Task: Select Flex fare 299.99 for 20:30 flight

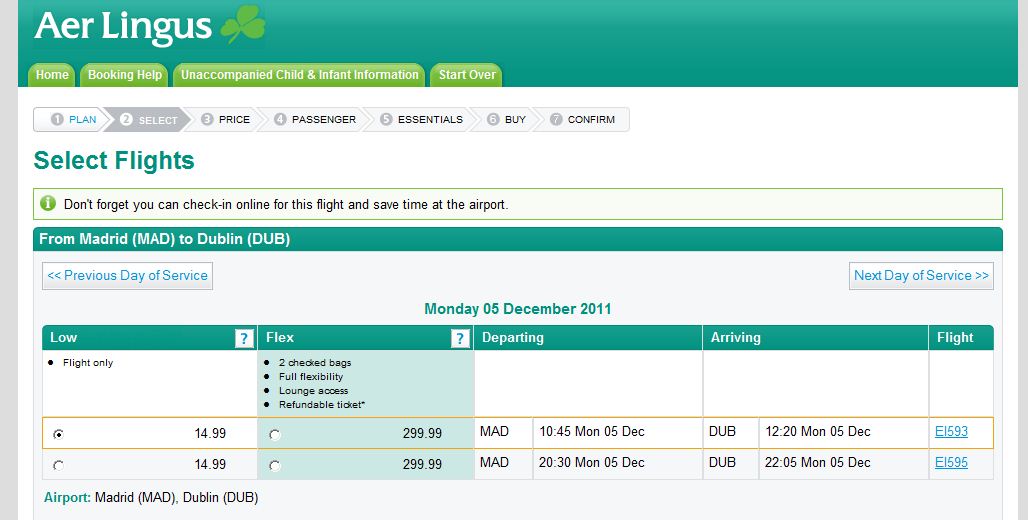Action: pyautogui.click(x=275, y=466)
